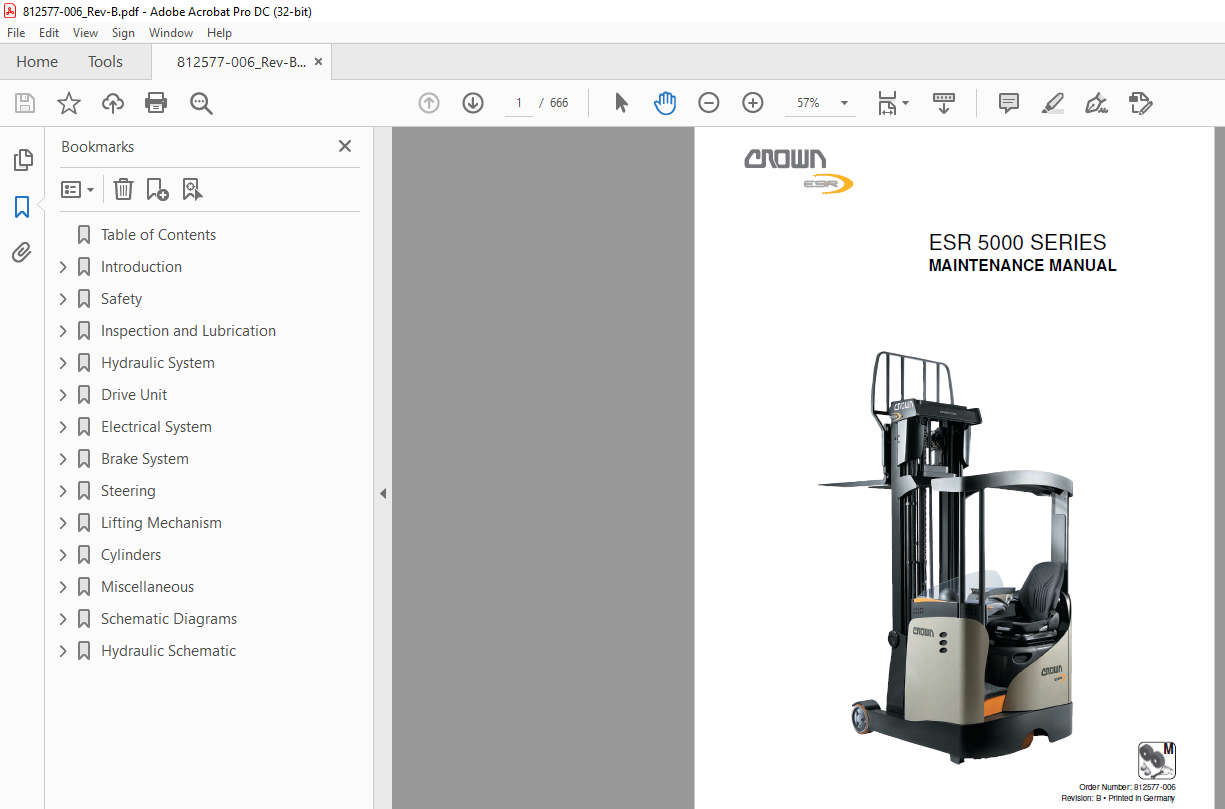Toggle the Bookmarks panel sidebar icon
1225x809 pixels.
tap(22, 207)
